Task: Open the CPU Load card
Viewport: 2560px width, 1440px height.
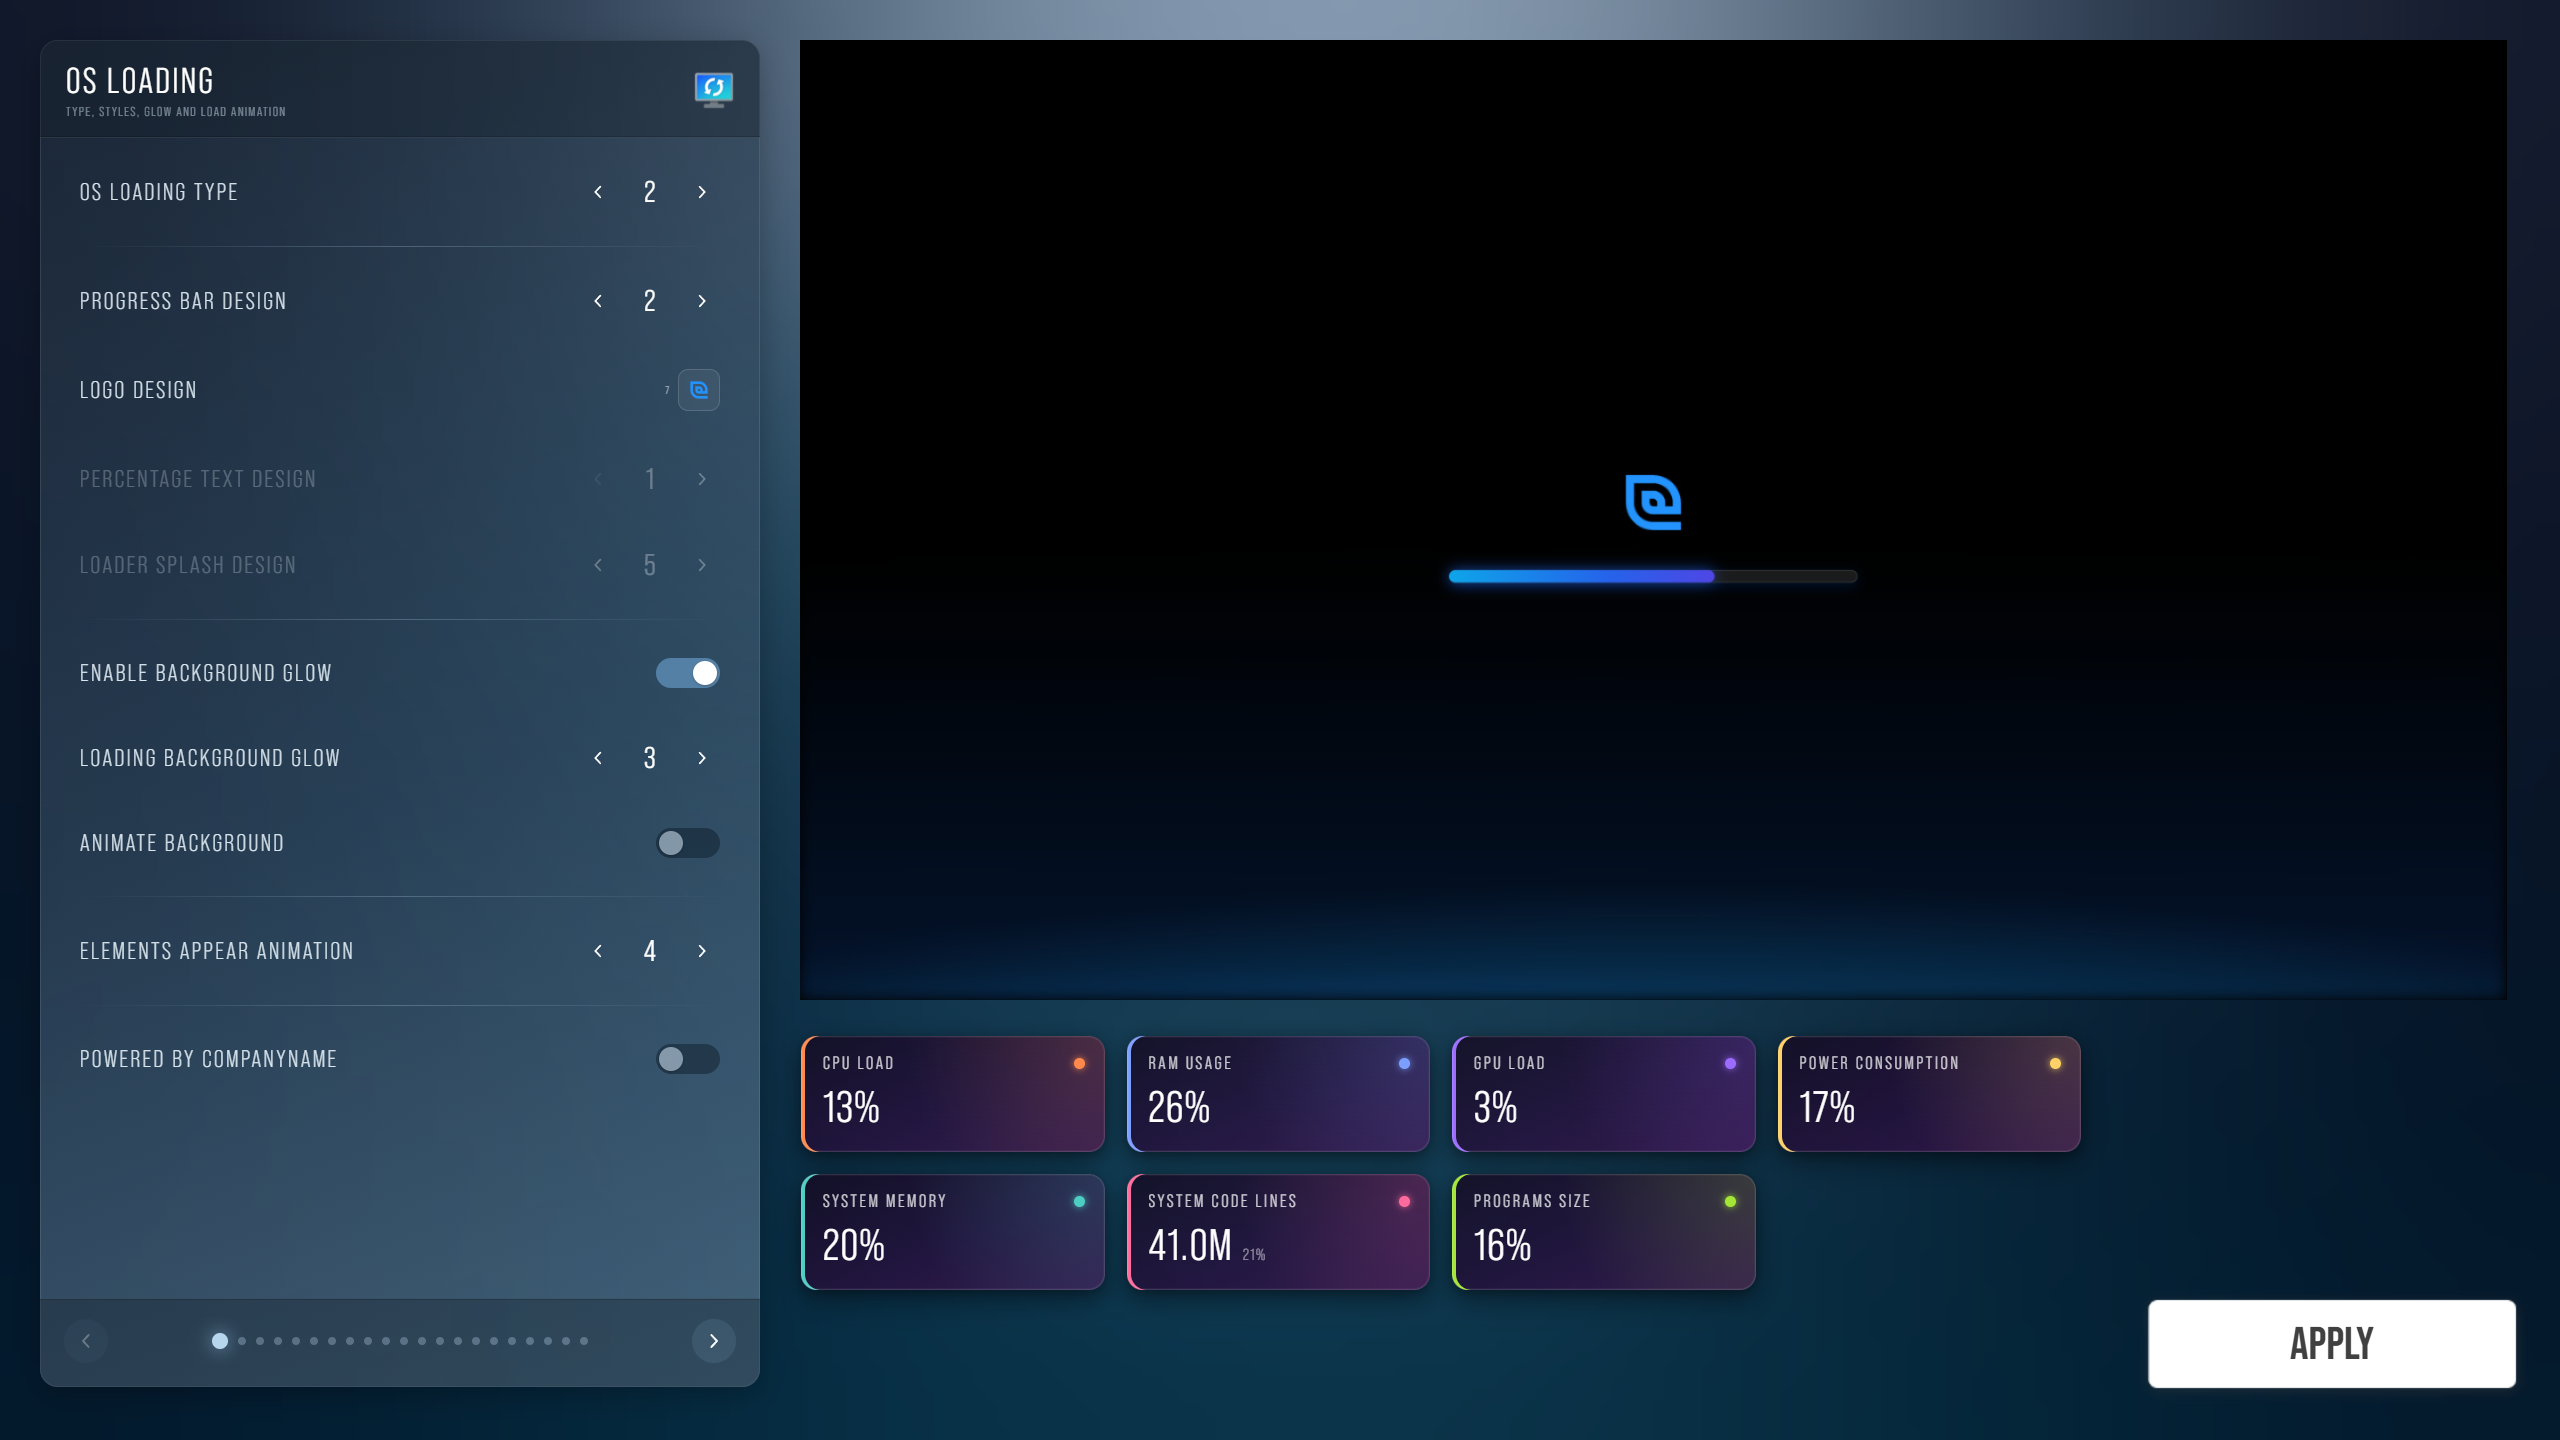Action: [x=953, y=1094]
